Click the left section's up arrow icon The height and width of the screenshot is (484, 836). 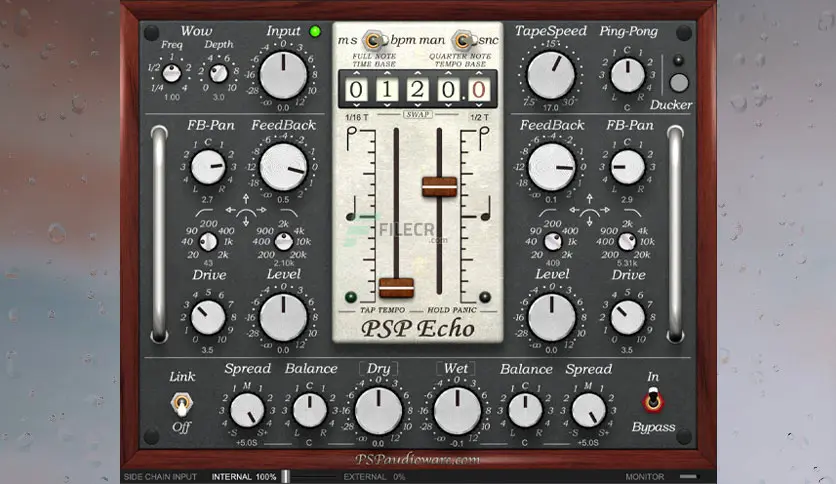(246, 199)
